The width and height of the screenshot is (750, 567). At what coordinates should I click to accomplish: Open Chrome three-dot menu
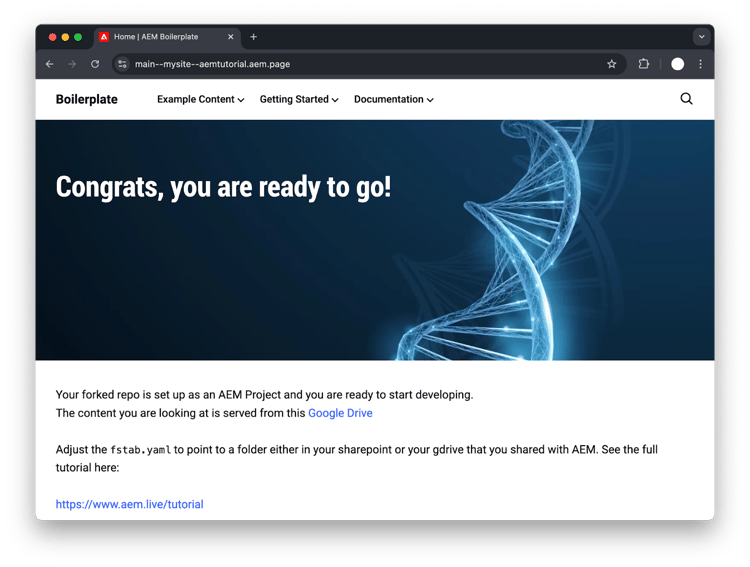pyautogui.click(x=701, y=64)
